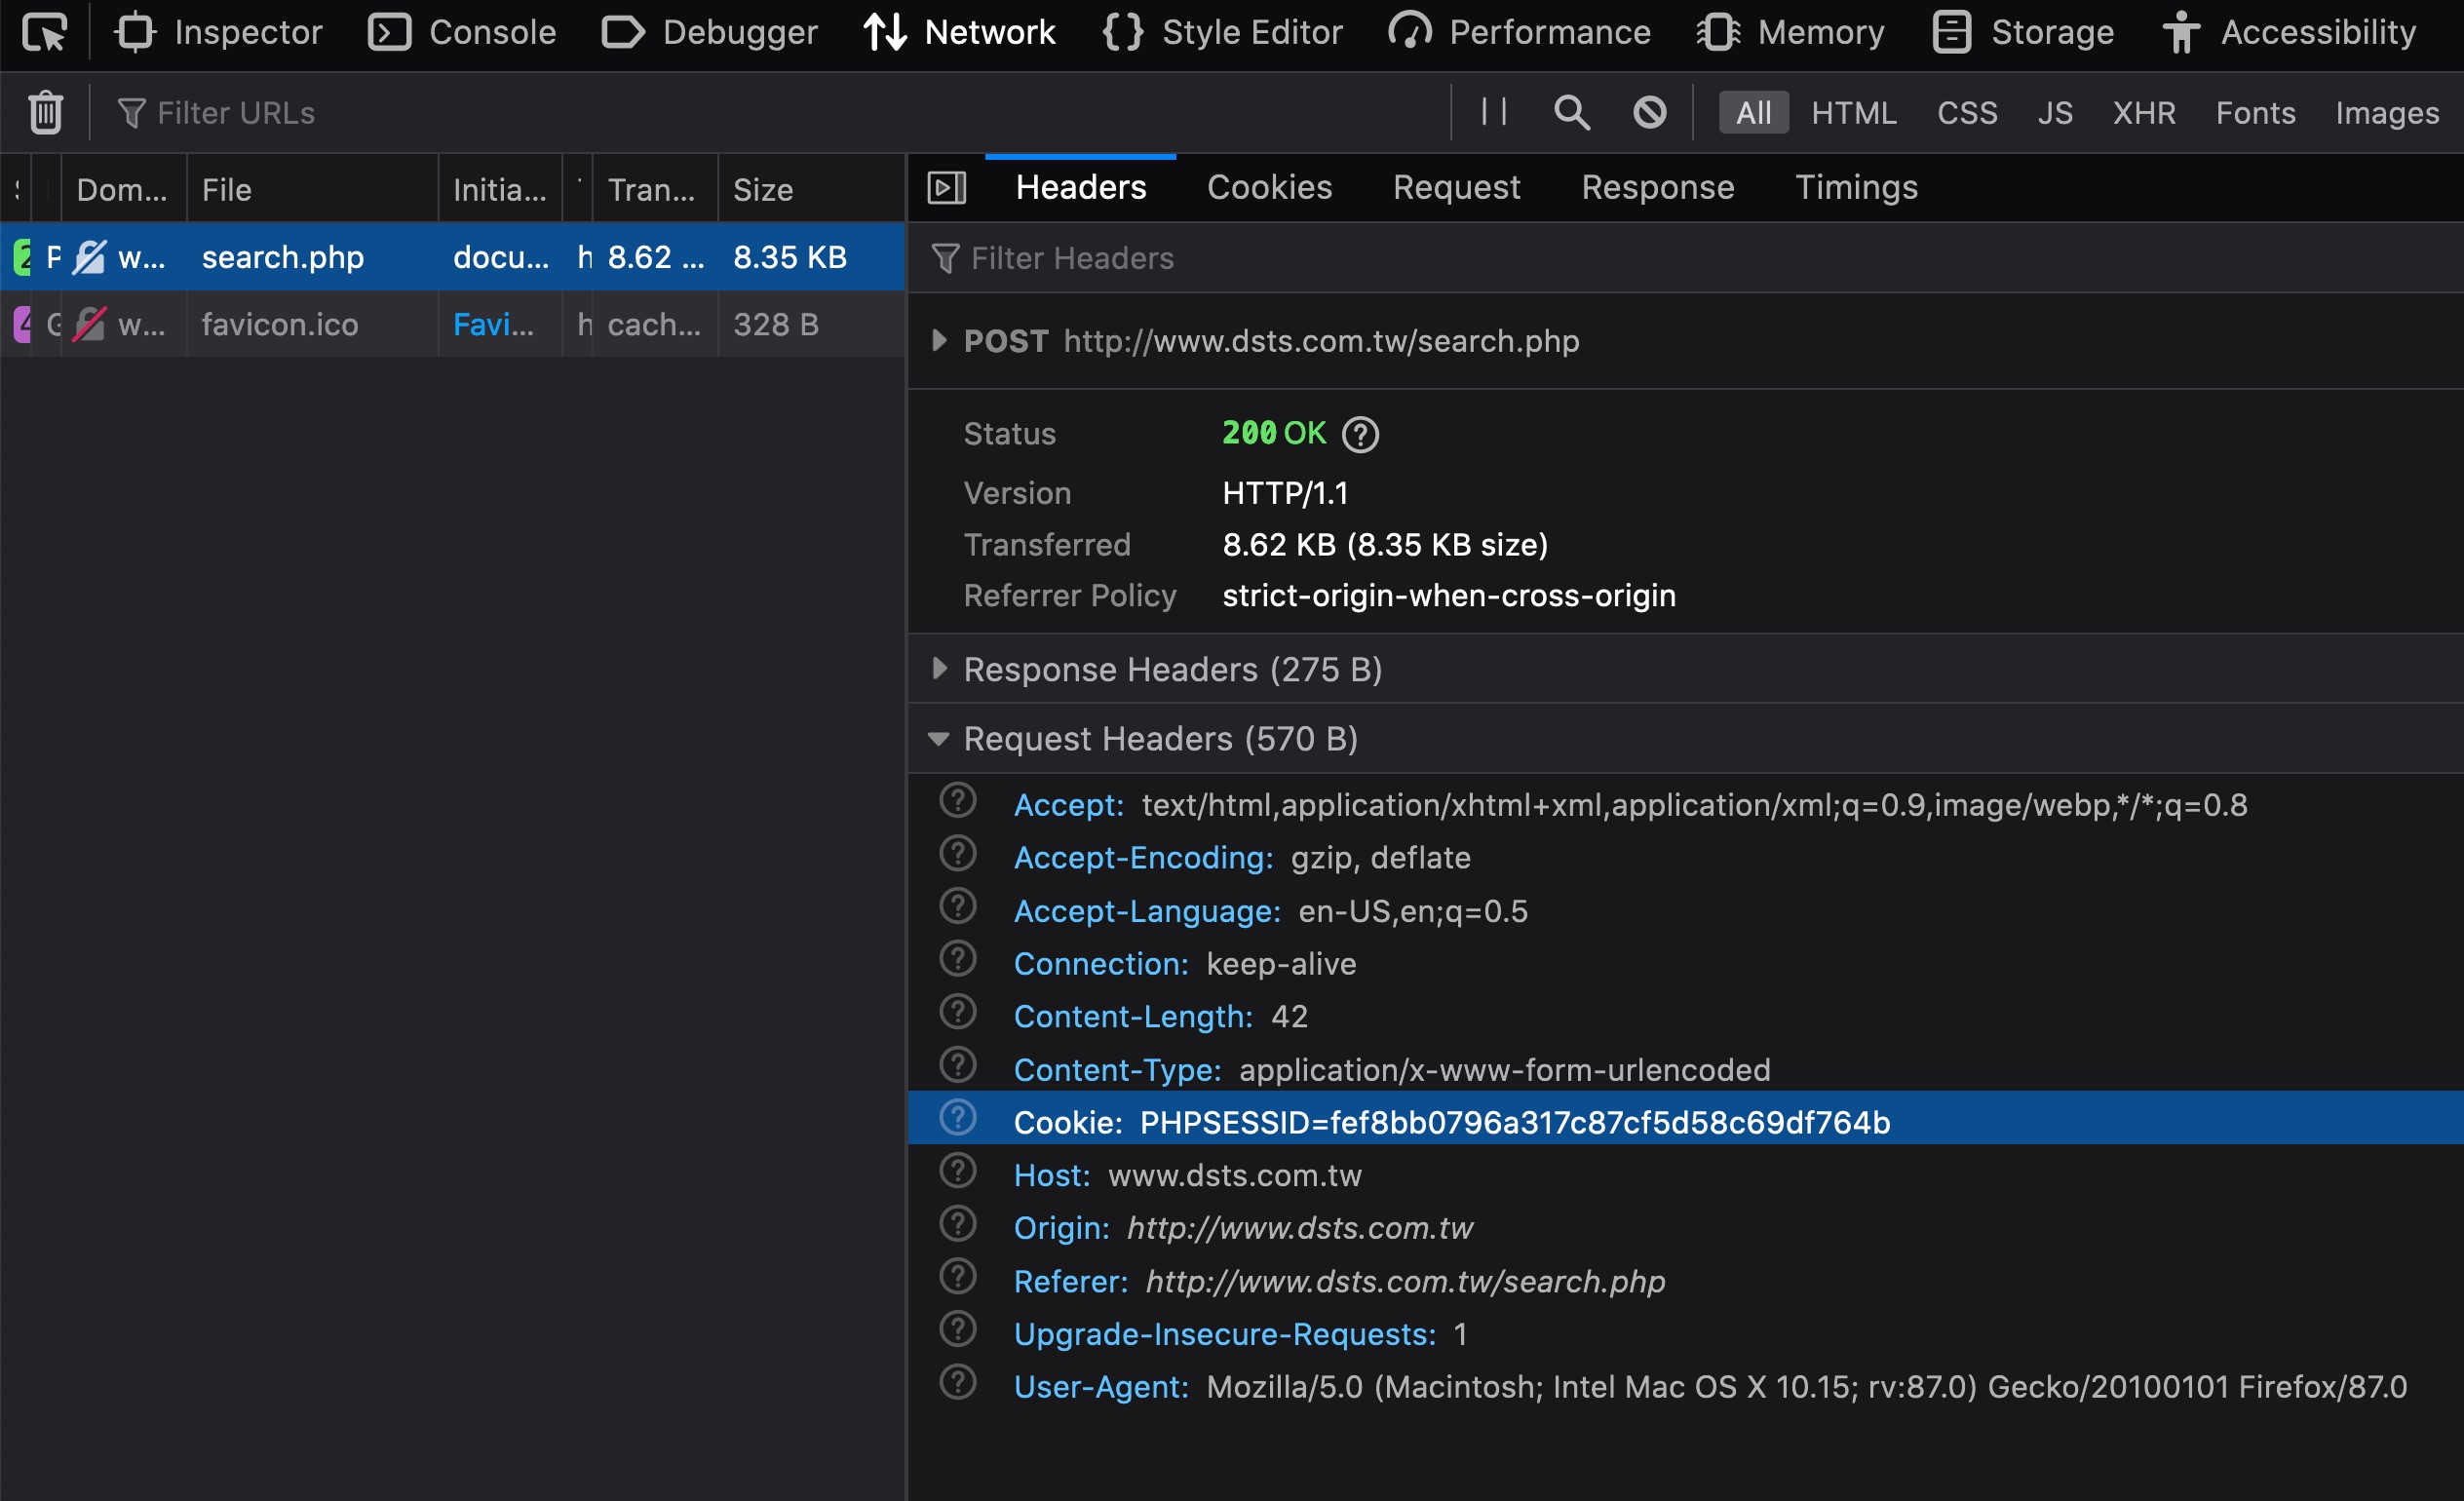This screenshot has height=1501, width=2464.
Task: Clear network log with trash icon
Action: [x=45, y=112]
